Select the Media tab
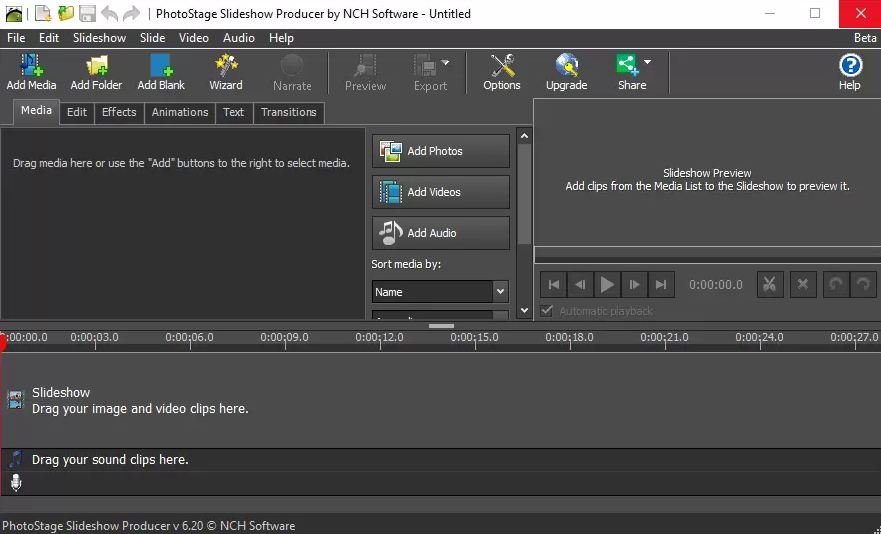Viewport: 881px width, 534px height. point(37,111)
